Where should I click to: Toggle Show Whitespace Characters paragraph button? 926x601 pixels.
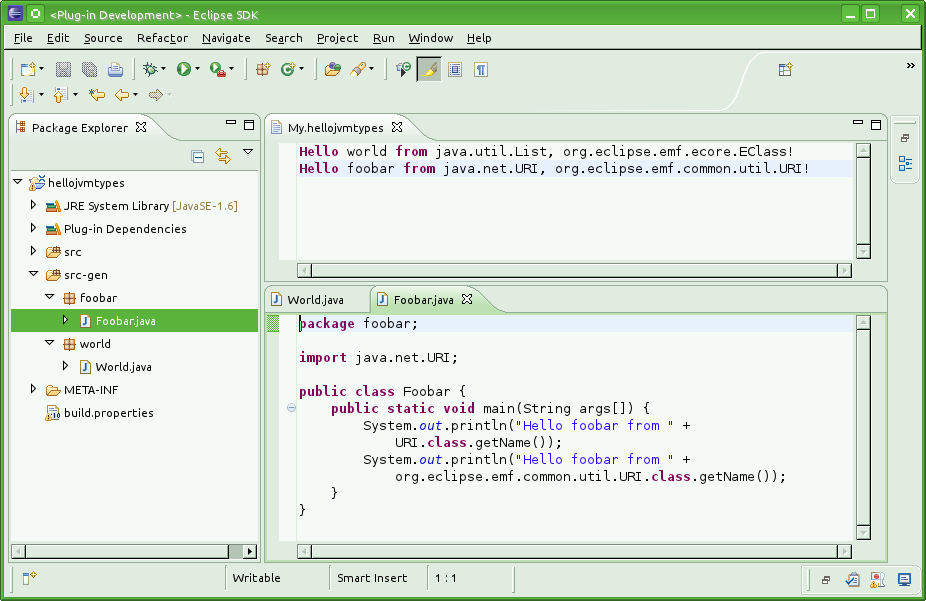(481, 69)
